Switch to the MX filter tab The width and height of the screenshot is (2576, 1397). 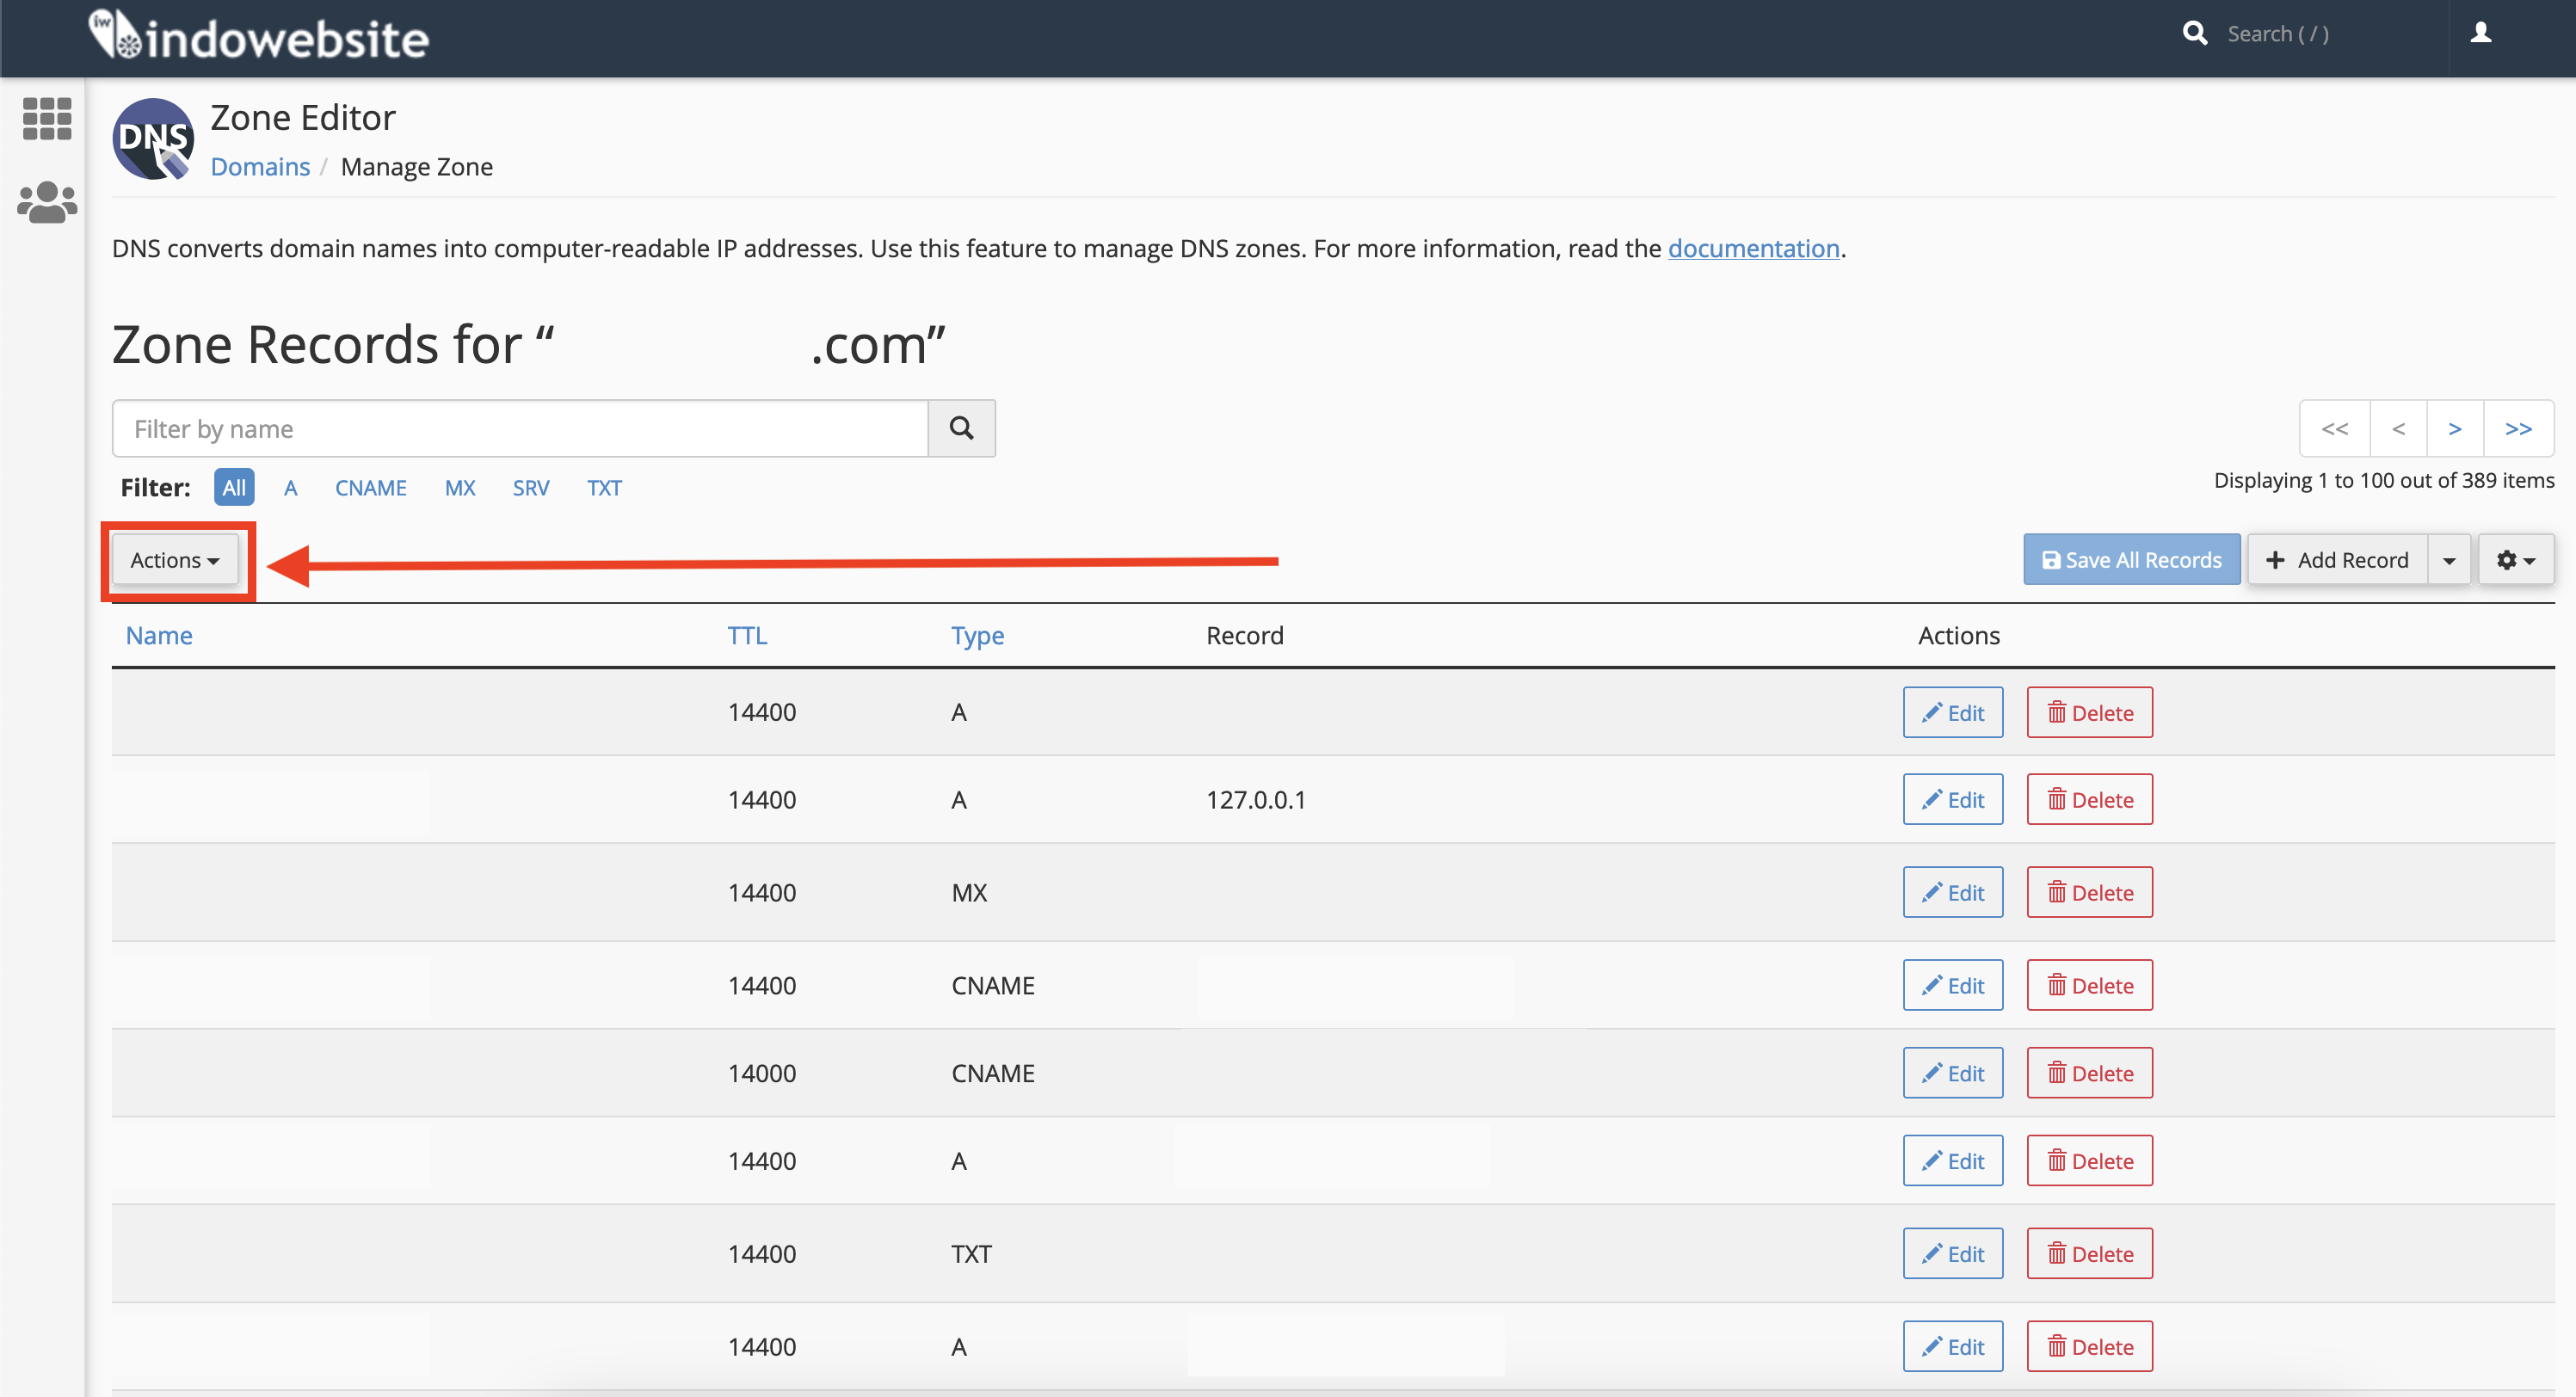pos(459,487)
